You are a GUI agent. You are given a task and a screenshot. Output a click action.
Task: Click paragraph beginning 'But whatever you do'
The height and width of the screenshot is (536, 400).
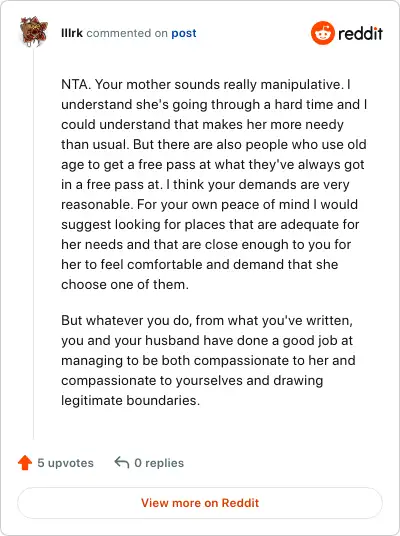coord(209,360)
